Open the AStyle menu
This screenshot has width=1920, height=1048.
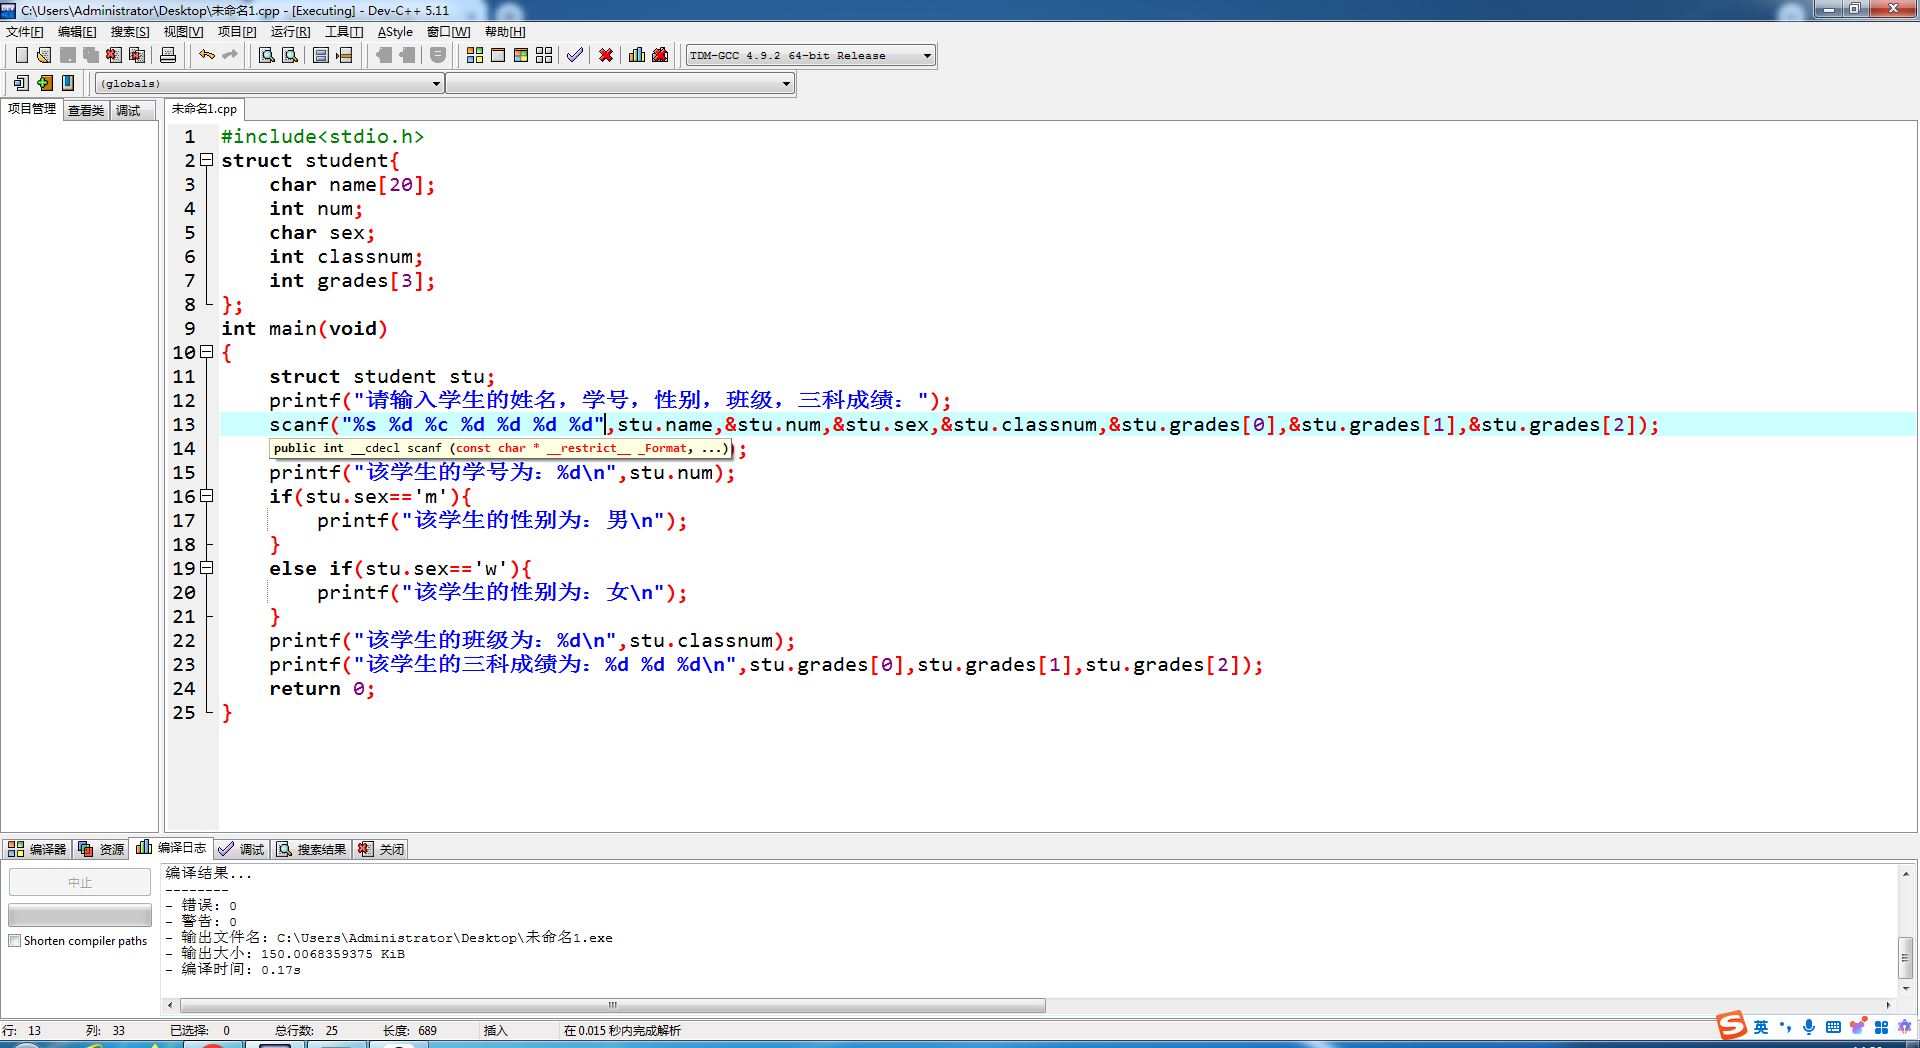(395, 32)
